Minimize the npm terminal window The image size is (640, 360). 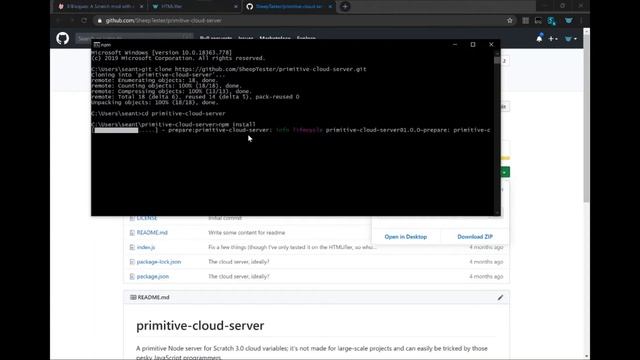[455, 44]
